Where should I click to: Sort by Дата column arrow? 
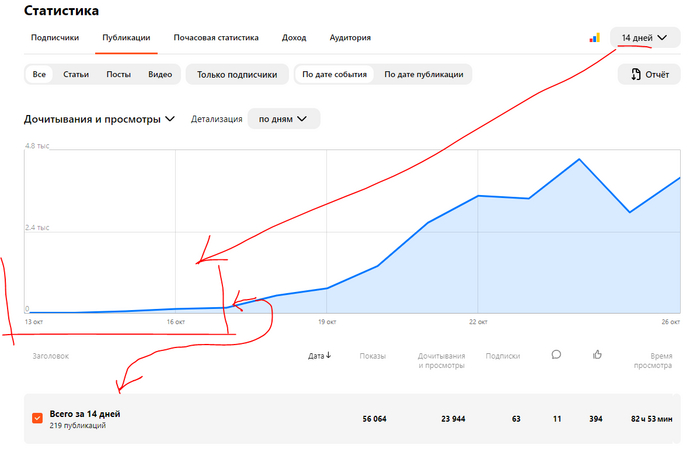click(x=329, y=355)
